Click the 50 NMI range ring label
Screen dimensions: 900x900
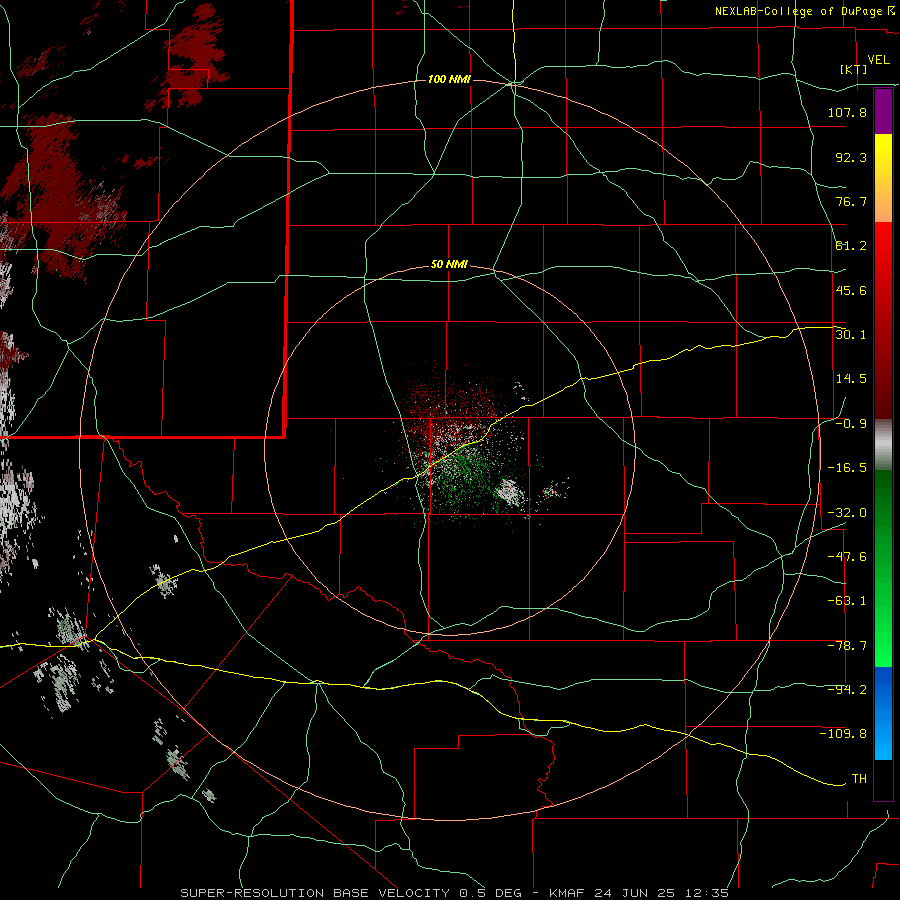(449, 265)
